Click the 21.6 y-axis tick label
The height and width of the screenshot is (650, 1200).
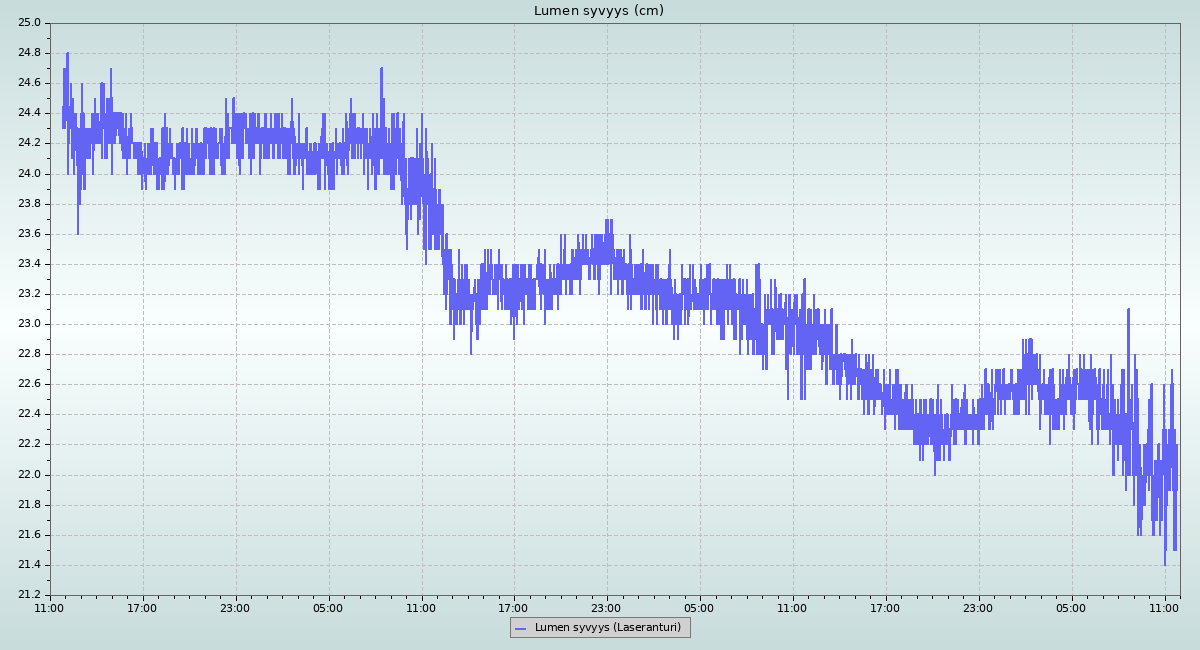(x=28, y=535)
